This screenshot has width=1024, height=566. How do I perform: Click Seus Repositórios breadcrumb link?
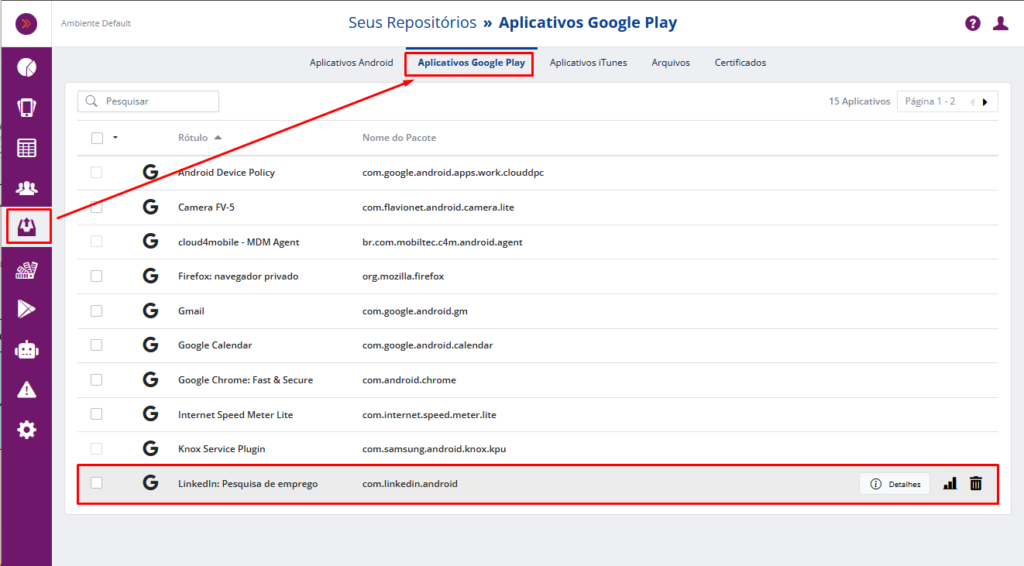(x=412, y=23)
